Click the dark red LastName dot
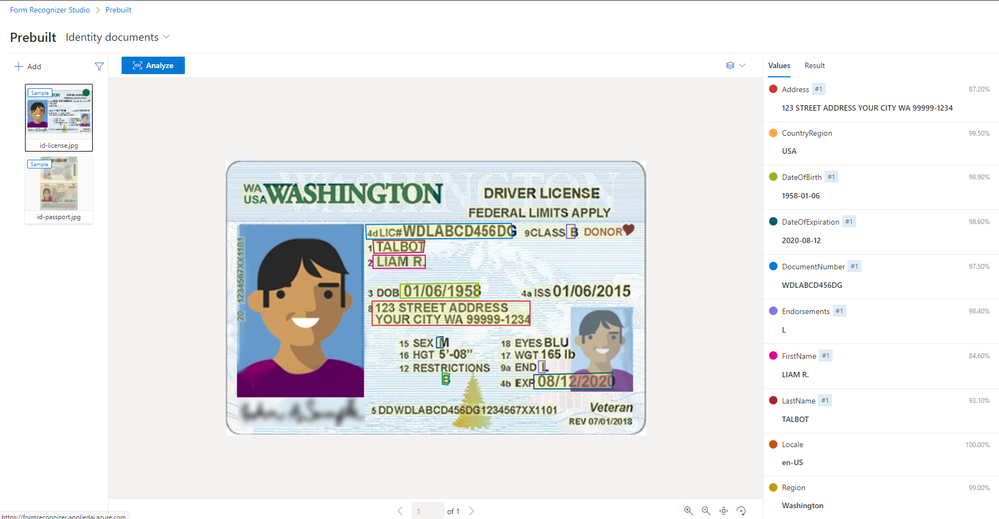The image size is (999, 519). (773, 401)
